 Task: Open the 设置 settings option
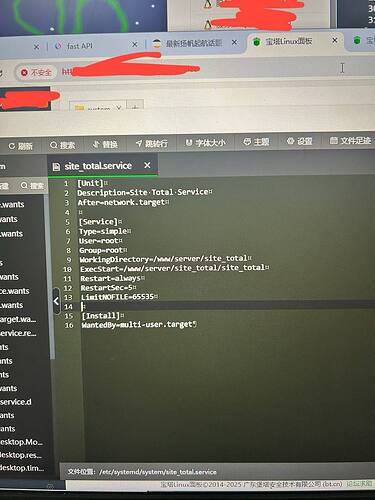pyautogui.click(x=299, y=141)
